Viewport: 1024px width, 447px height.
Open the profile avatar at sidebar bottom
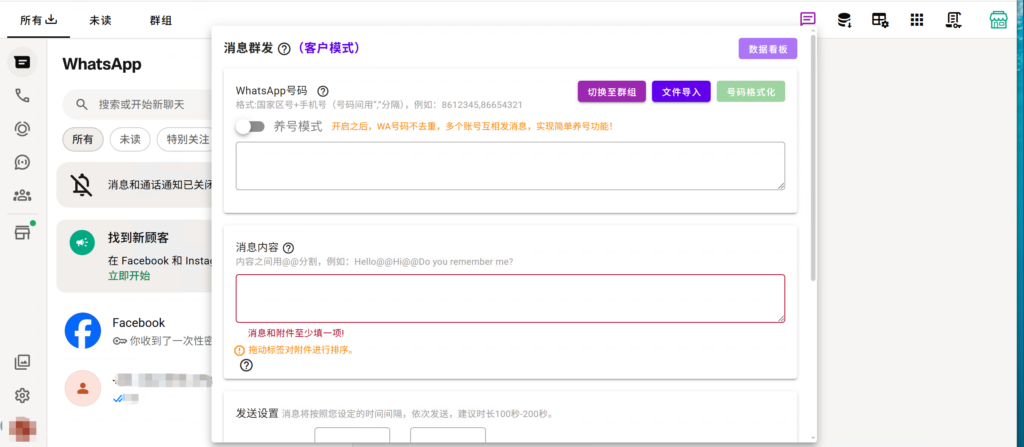tap(22, 429)
